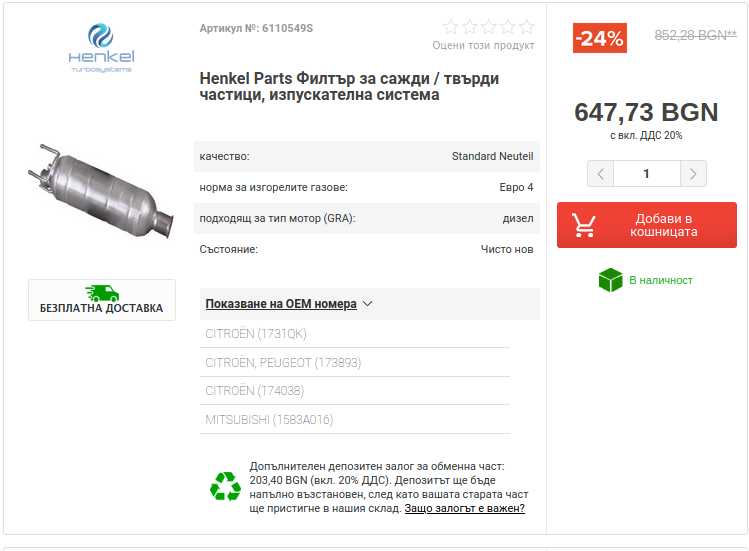
Task: Rate product with fourth star
Action: [x=508, y=27]
